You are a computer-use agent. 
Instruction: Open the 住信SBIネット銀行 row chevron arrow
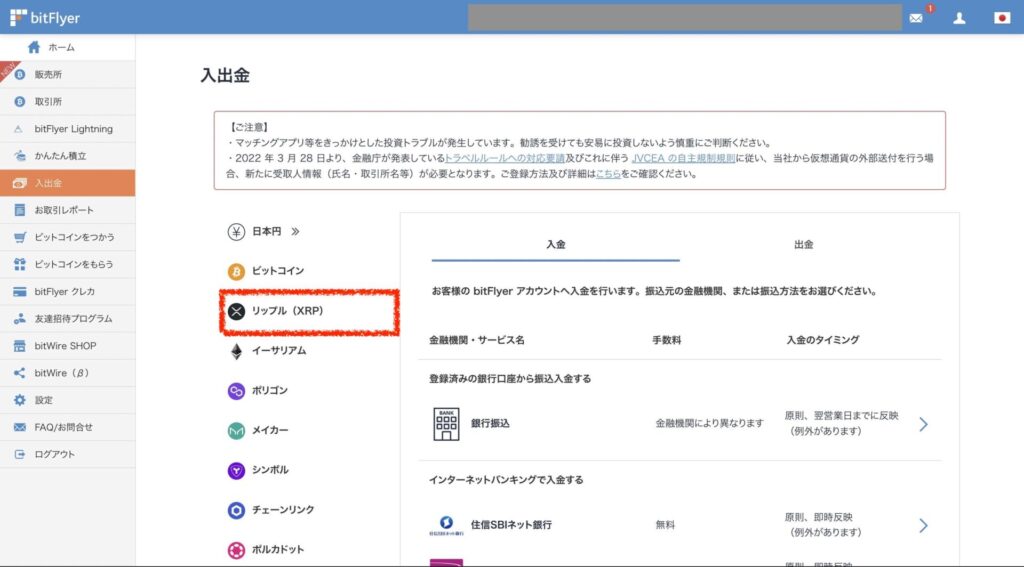click(x=923, y=525)
